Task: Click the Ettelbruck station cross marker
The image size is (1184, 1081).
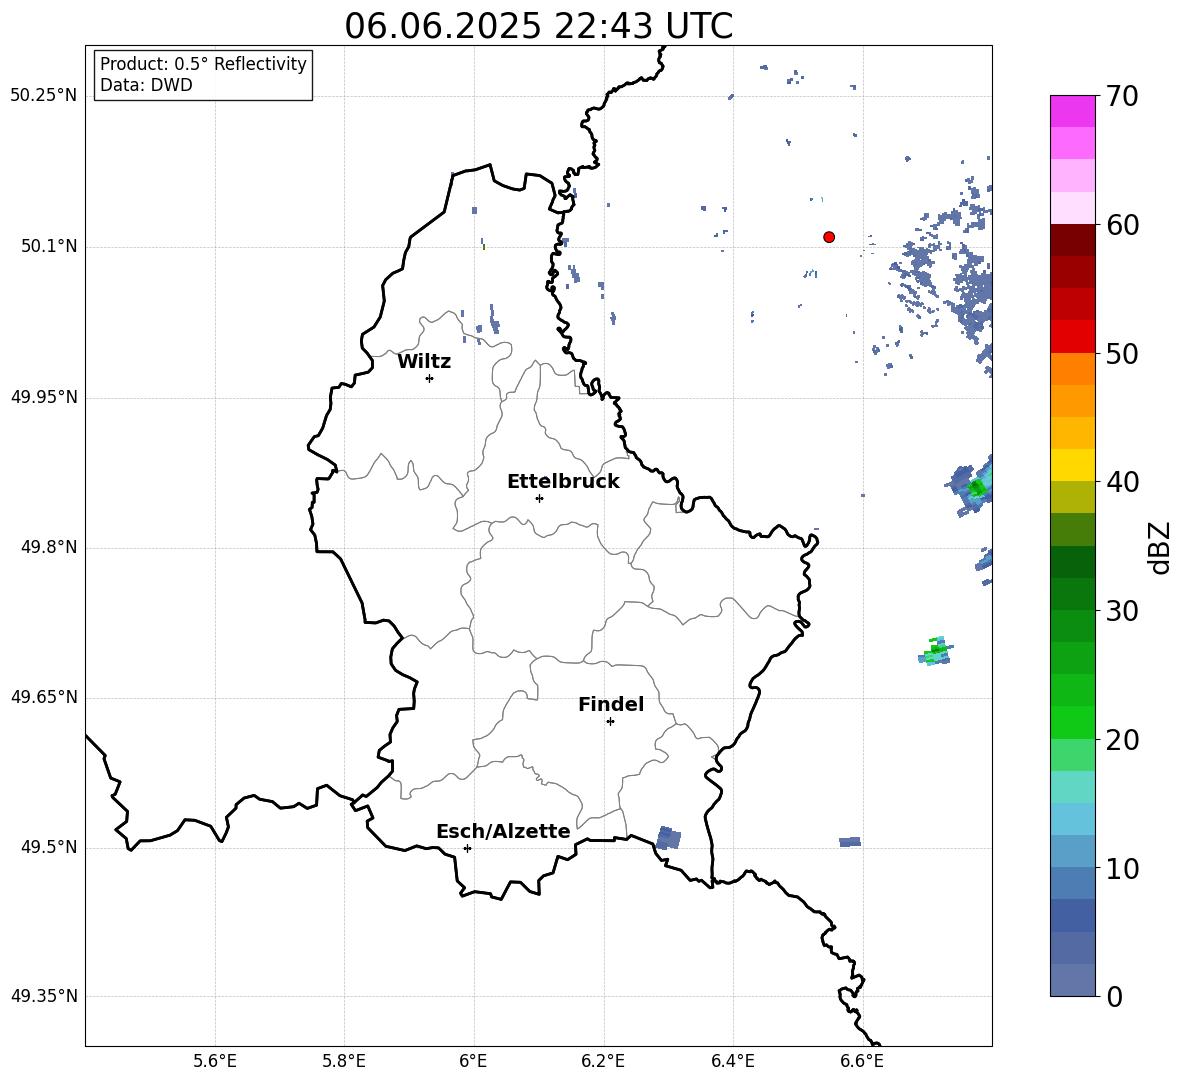Action: [x=539, y=498]
